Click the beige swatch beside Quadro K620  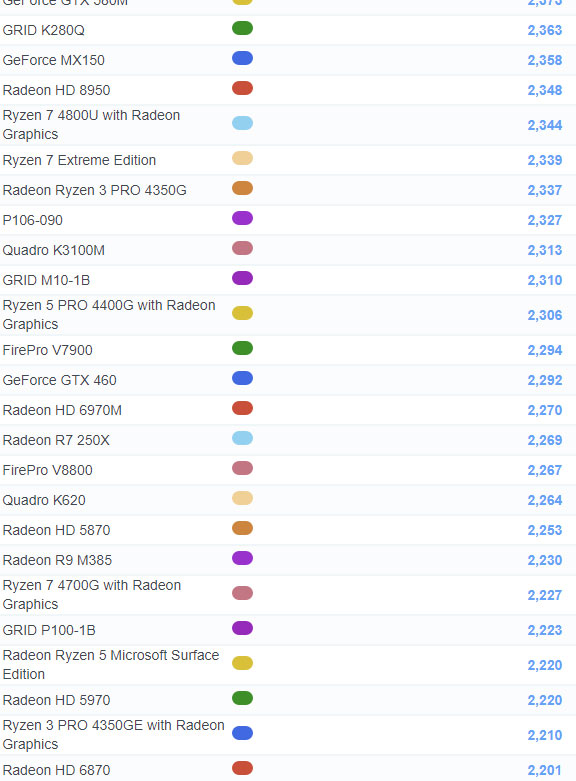pos(242,498)
